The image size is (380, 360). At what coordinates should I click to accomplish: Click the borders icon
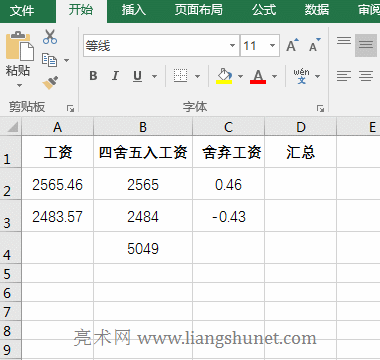click(180, 76)
